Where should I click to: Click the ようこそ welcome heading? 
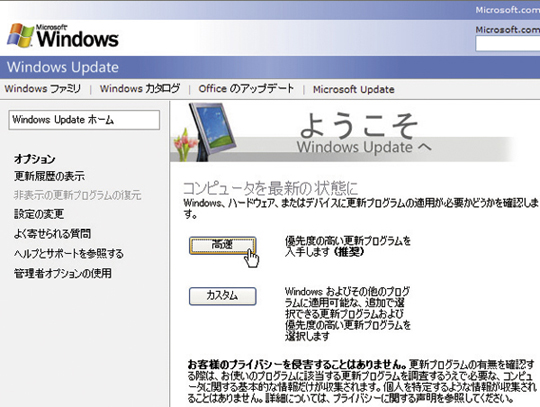[359, 125]
